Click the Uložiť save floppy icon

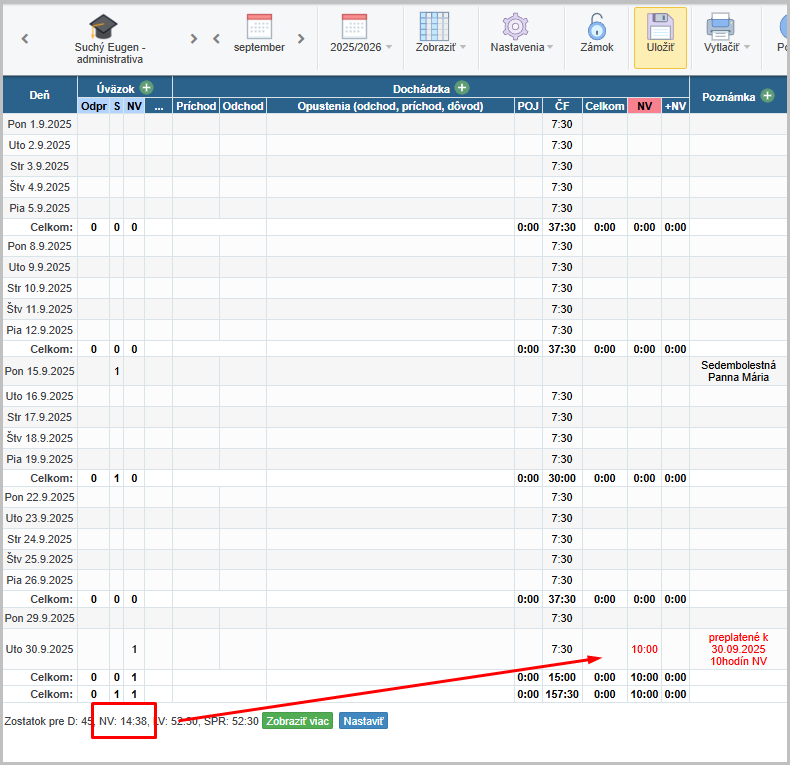[x=660, y=28]
